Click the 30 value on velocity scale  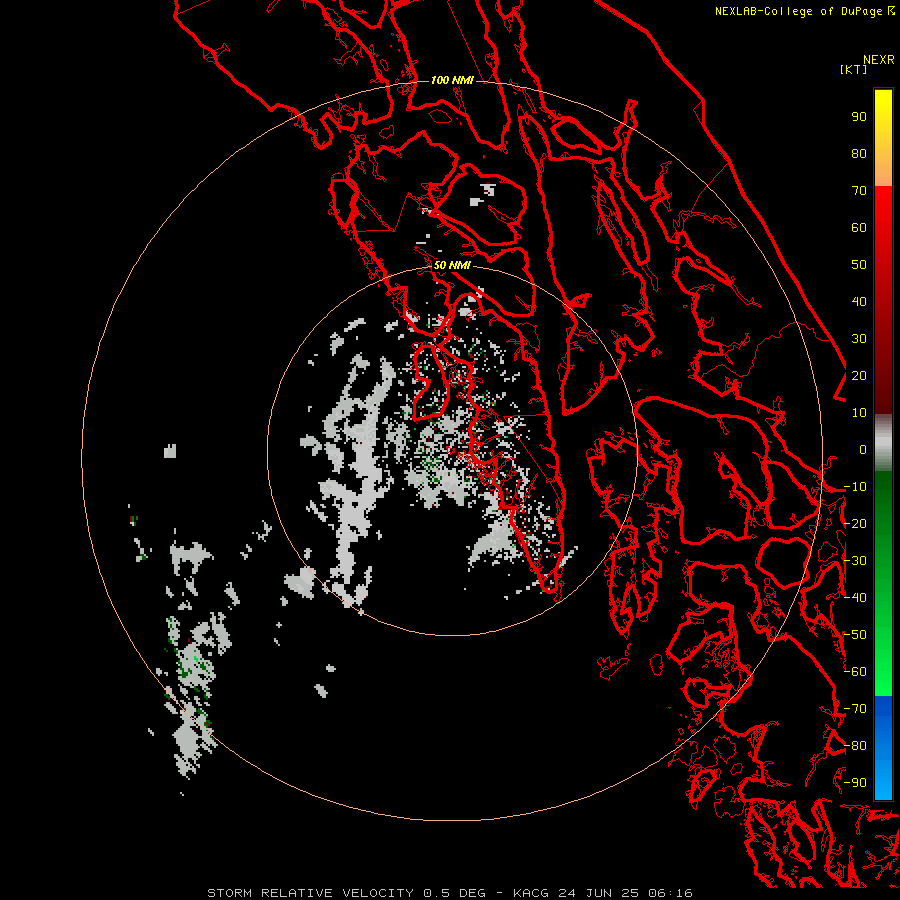tap(859, 339)
